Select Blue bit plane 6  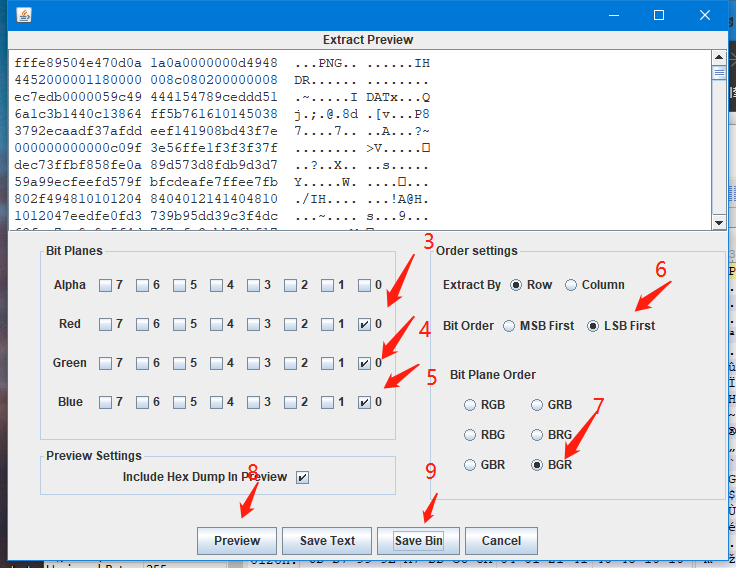click(142, 402)
